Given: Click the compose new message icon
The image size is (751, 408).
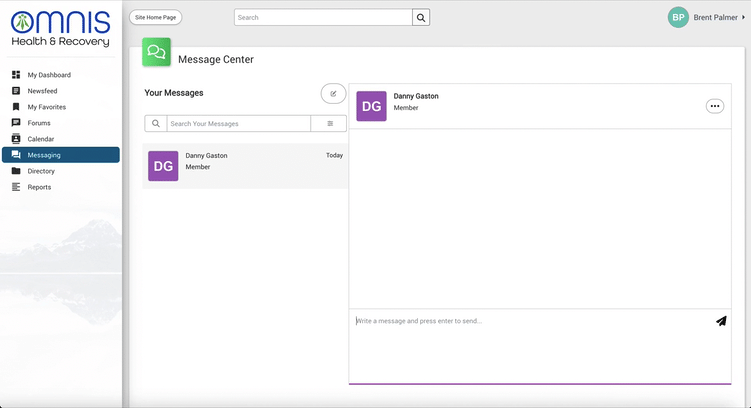Looking at the screenshot, I should point(333,93).
